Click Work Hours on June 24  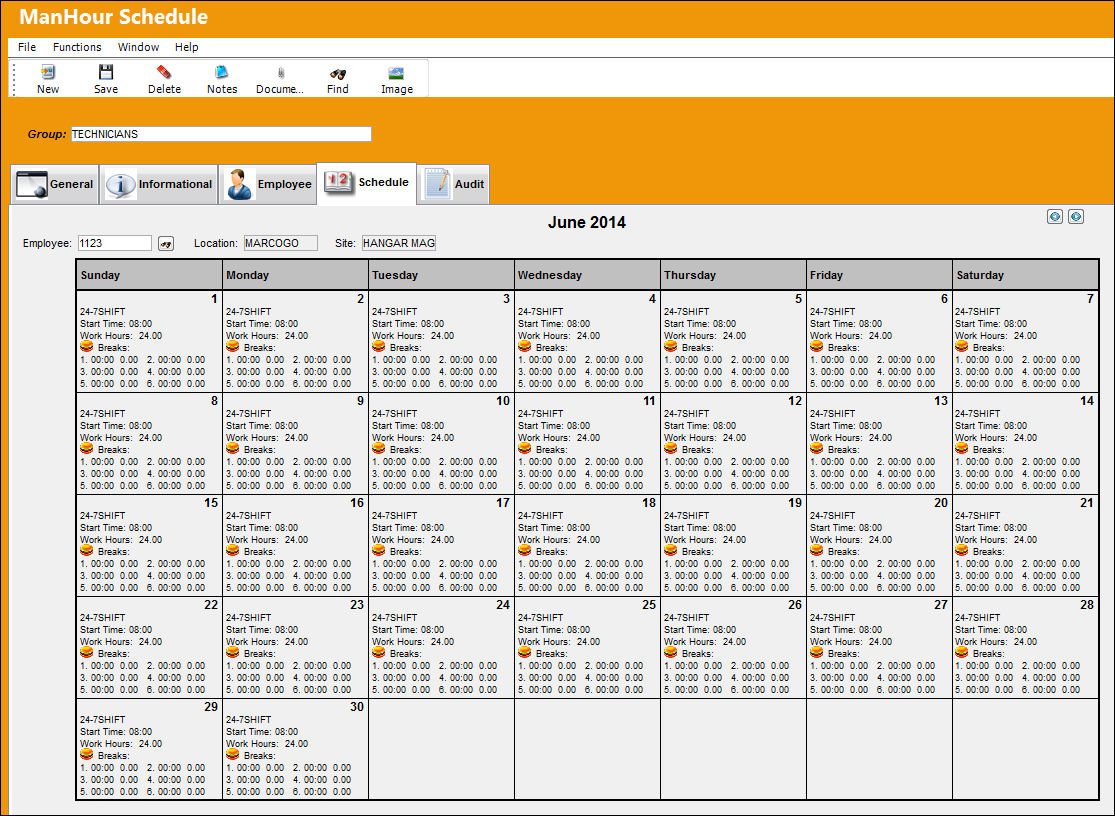(413, 642)
